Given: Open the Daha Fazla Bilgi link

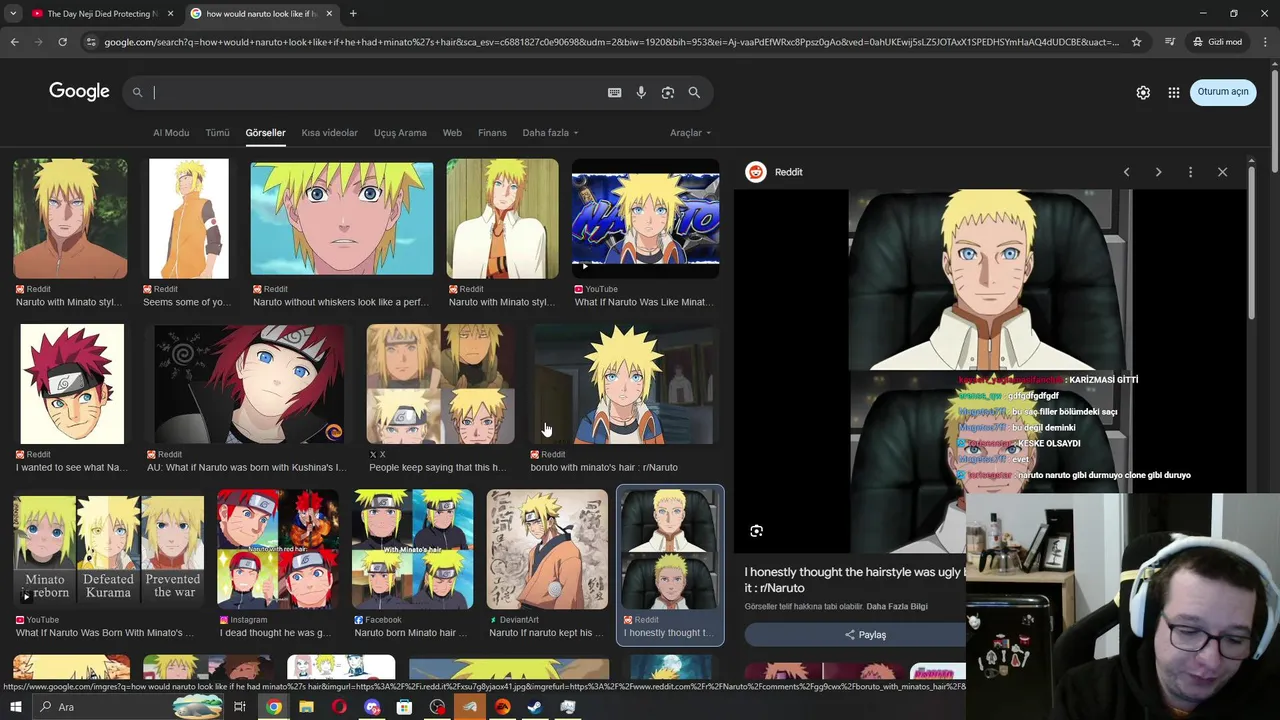Looking at the screenshot, I should click(x=897, y=607).
